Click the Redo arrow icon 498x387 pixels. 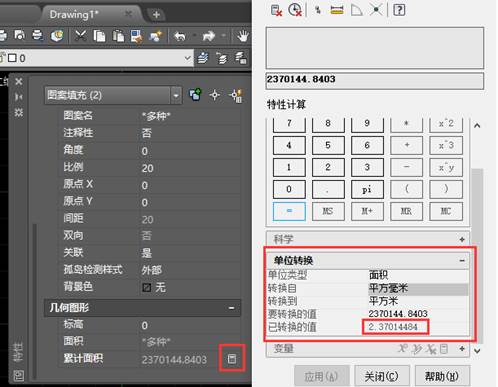pos(209,36)
